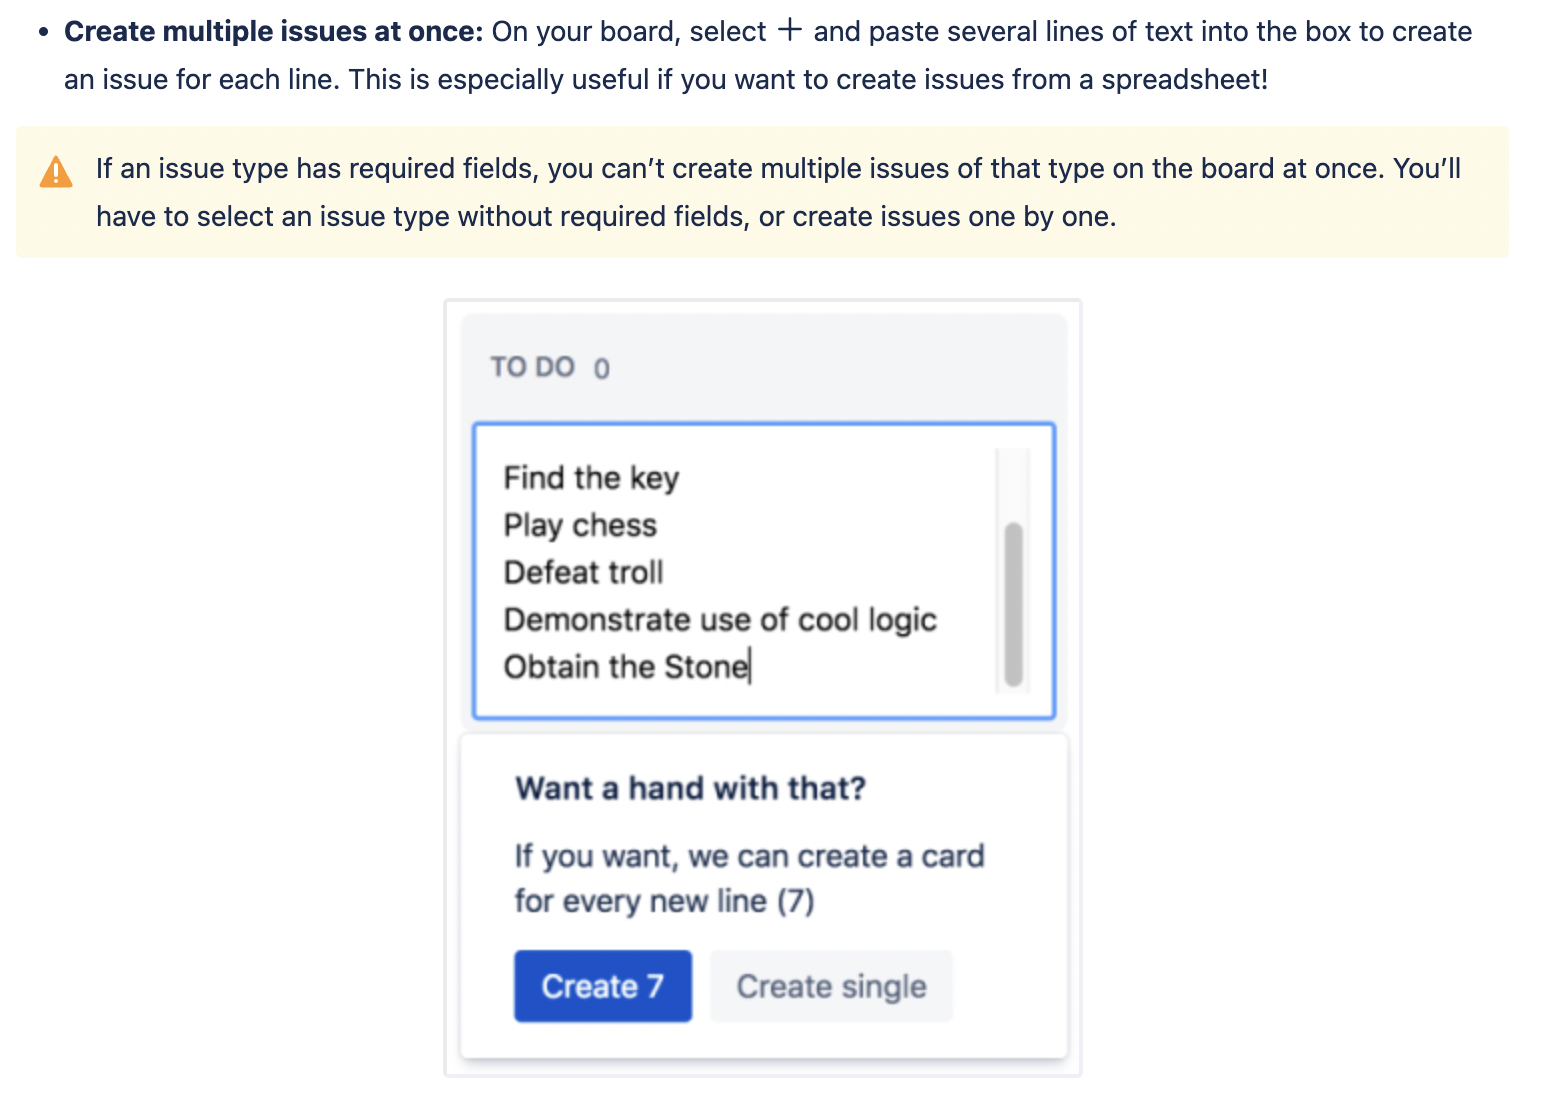The height and width of the screenshot is (1094, 1542).
Task: Click the '(7)' new line count text
Action: pyautogui.click(x=796, y=901)
